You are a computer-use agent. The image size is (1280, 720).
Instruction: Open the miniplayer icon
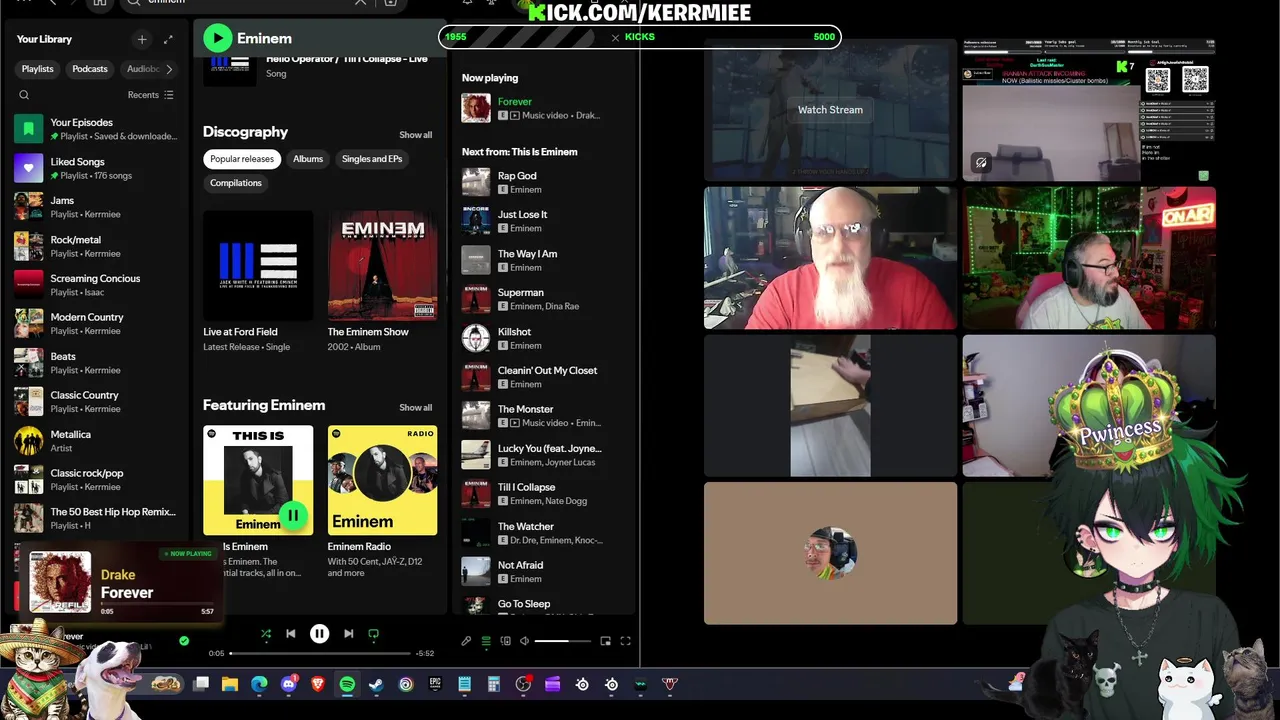click(x=605, y=641)
